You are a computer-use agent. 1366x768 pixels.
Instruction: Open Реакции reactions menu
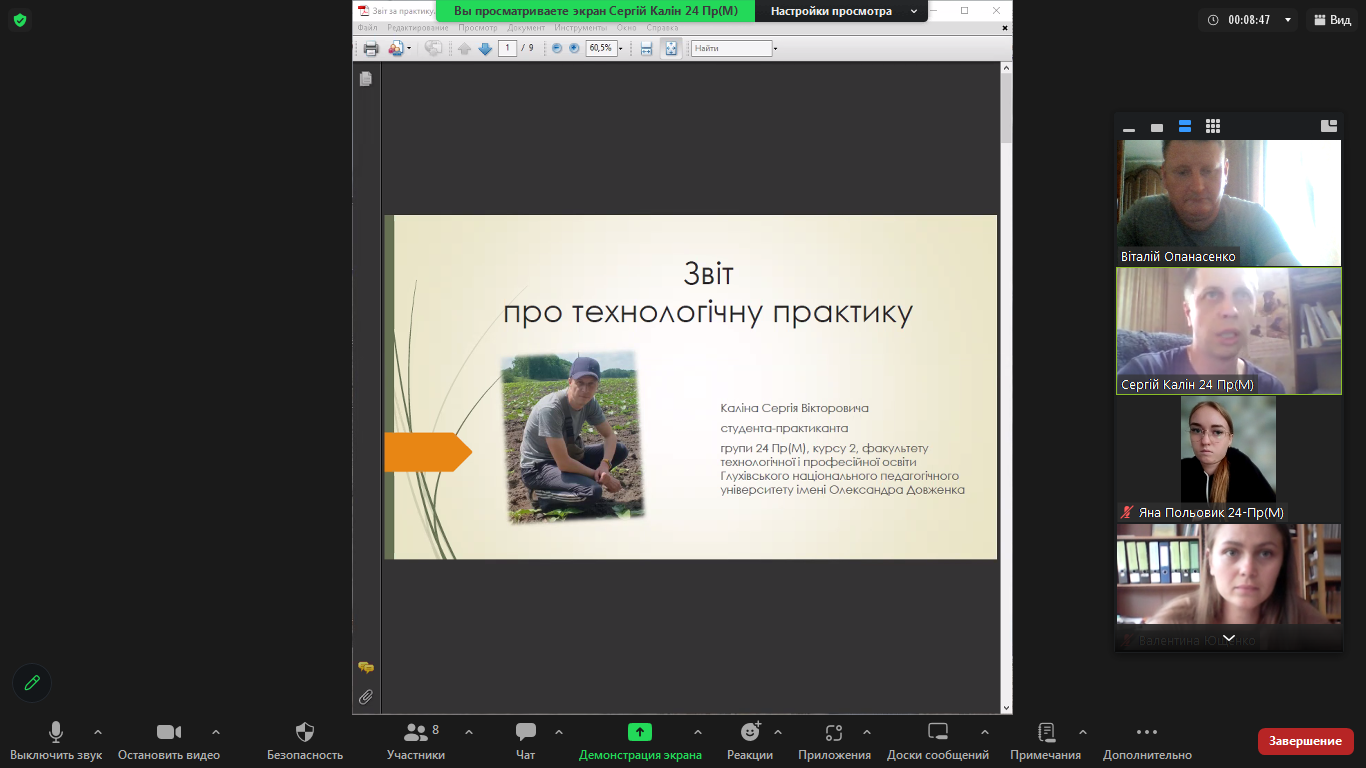[749, 741]
